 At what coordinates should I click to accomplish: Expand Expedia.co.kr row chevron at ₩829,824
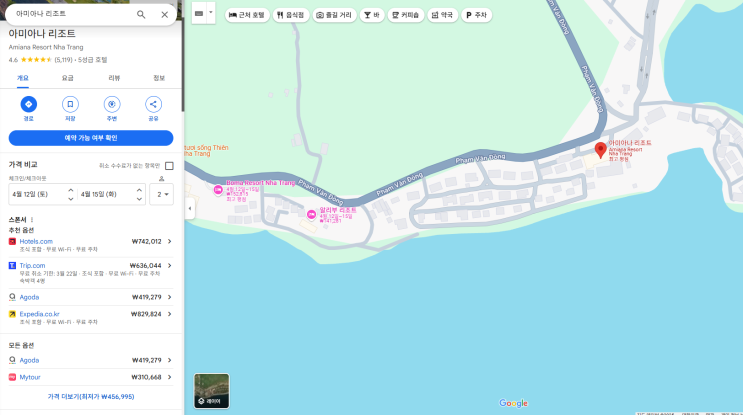point(169,314)
